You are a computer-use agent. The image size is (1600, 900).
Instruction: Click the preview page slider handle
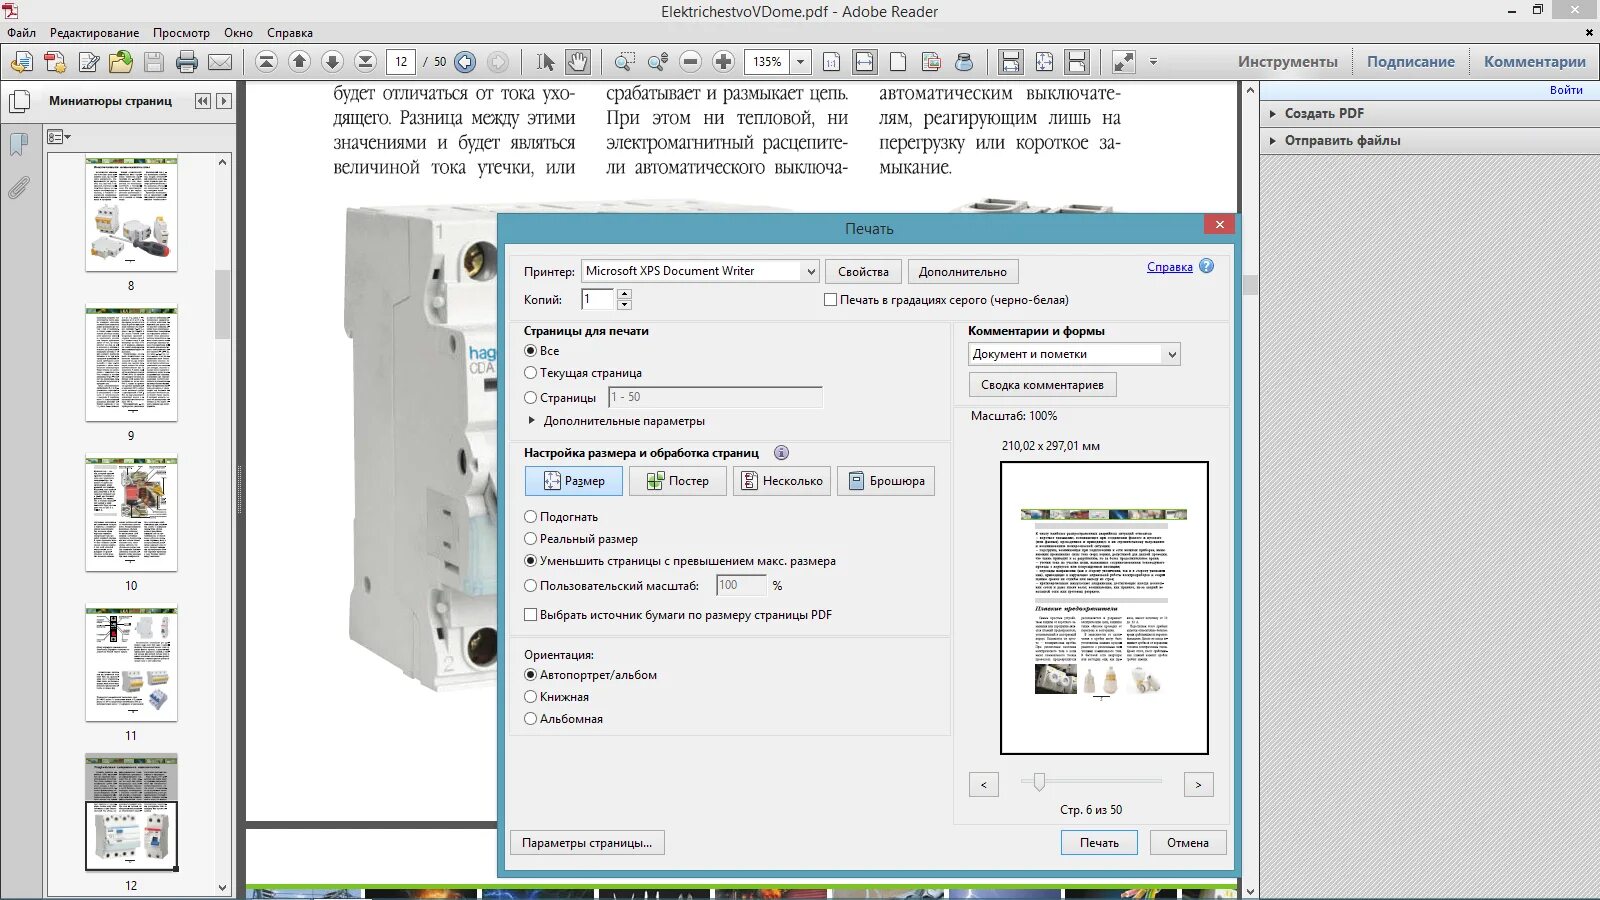click(x=1039, y=782)
